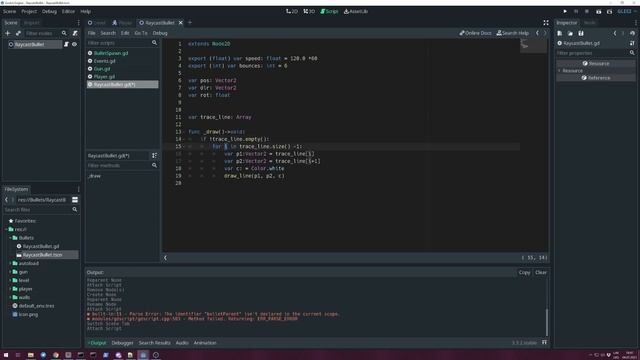Play the project
This screenshot has width=640, height=360.
pyautogui.click(x=565, y=11)
